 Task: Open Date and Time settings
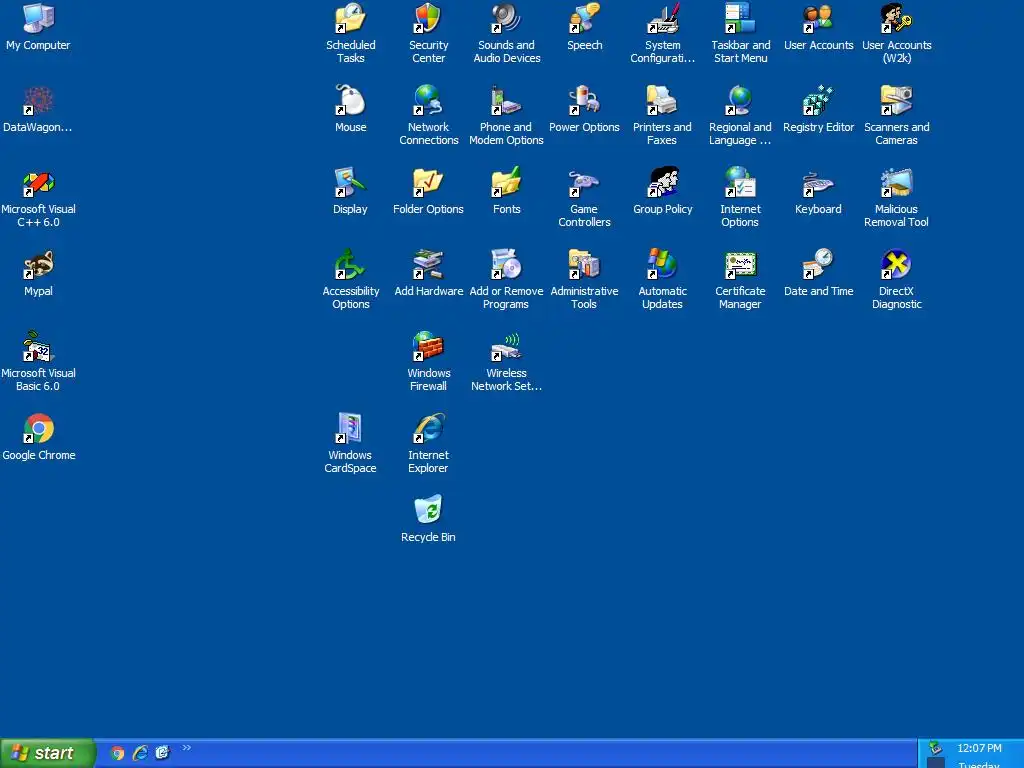click(818, 273)
